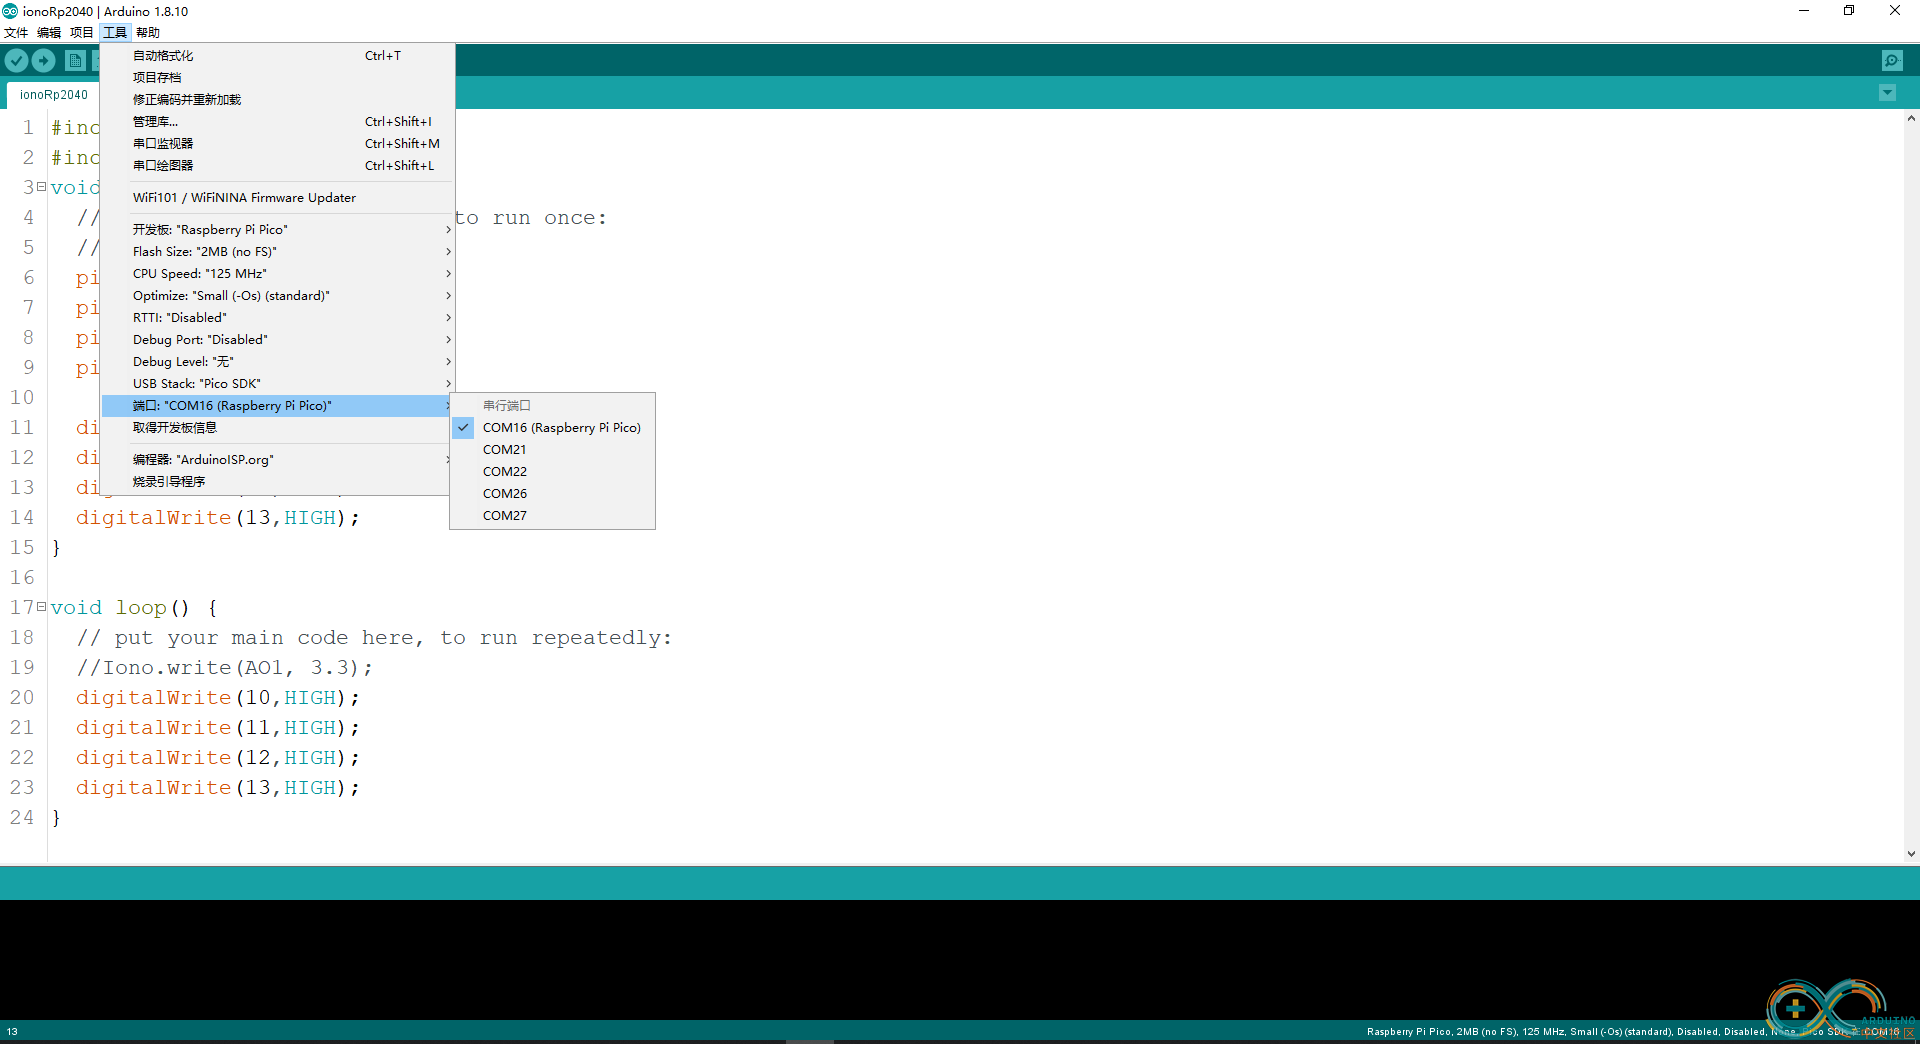Choose 烧录引导程序 menu entry
The image size is (1920, 1044).
(278, 482)
